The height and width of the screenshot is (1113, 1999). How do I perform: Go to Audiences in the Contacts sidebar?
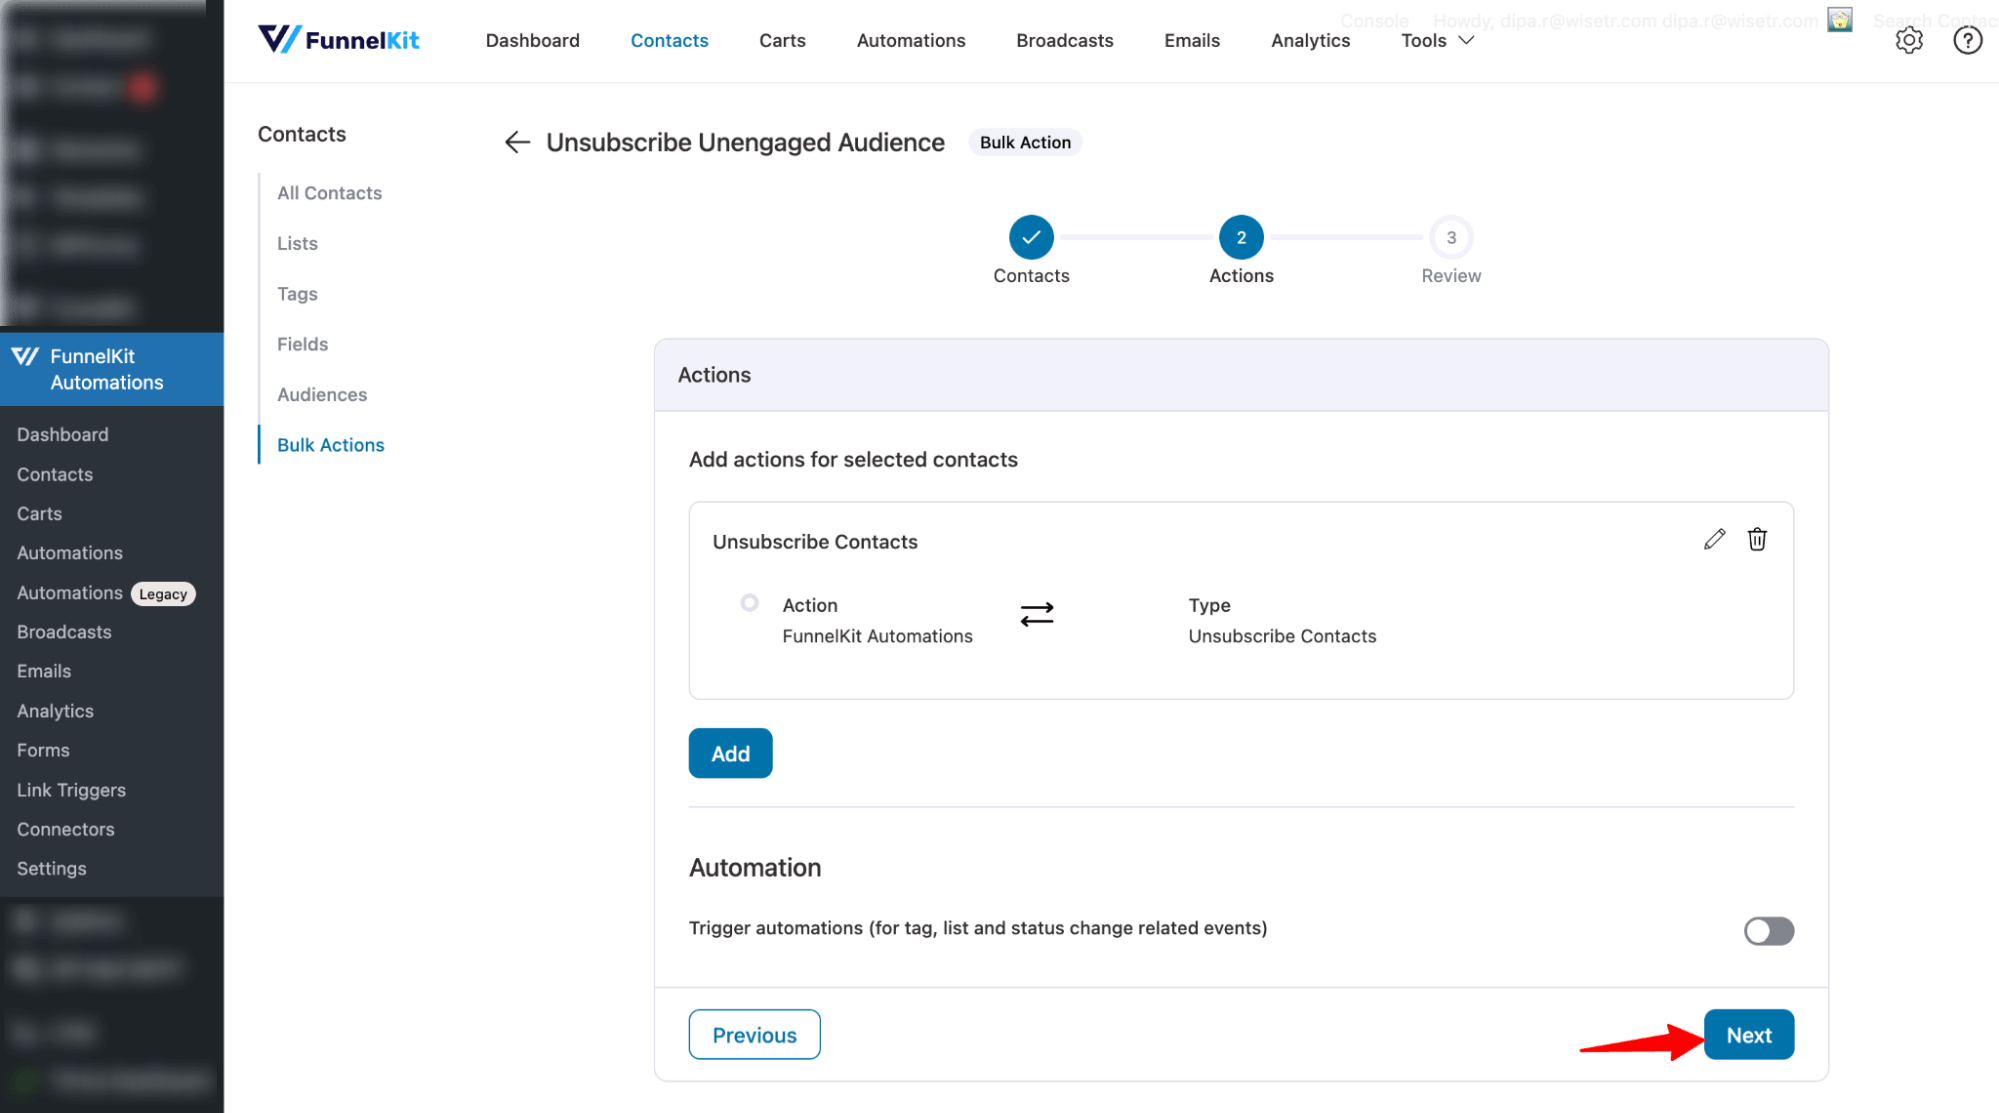click(322, 394)
